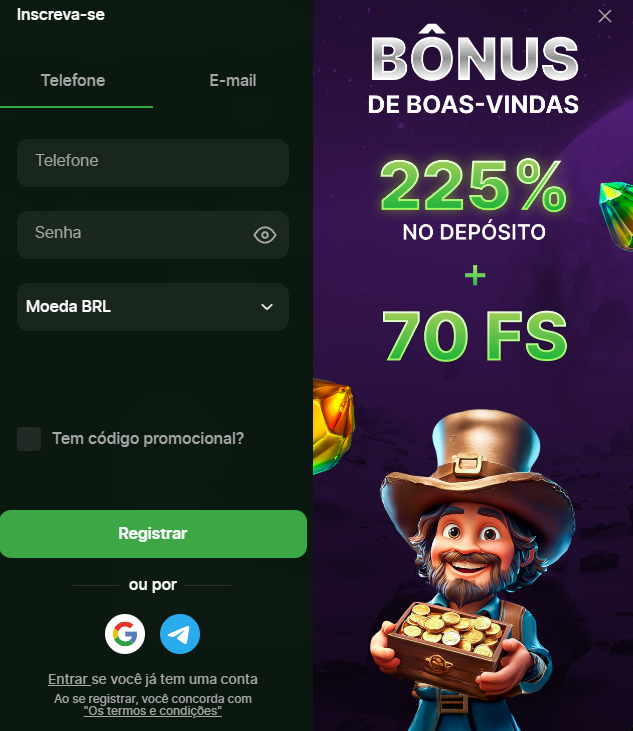Expand the Moeda BRL currency dropdown
This screenshot has width=633, height=731.
153,307
